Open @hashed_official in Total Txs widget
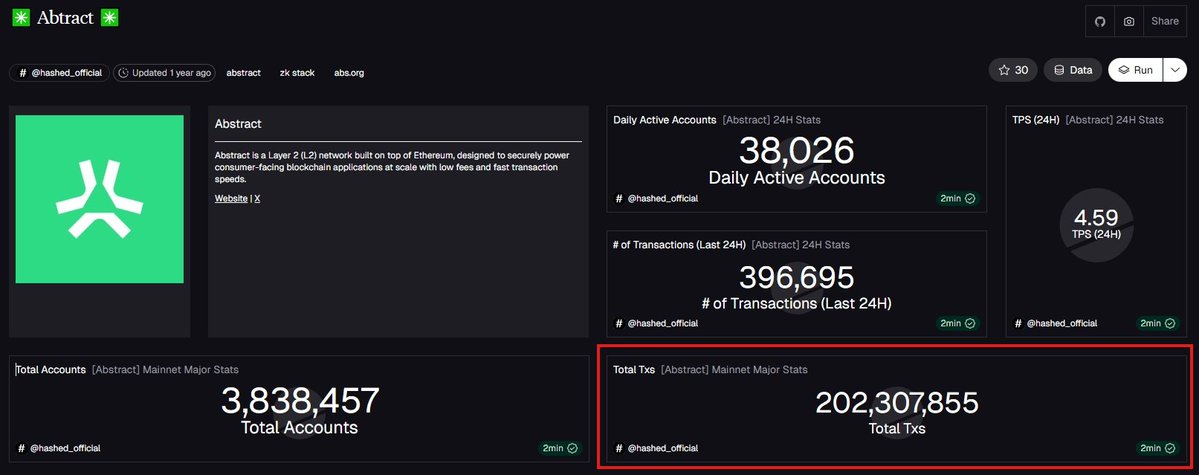The height and width of the screenshot is (475, 1199). pos(656,448)
